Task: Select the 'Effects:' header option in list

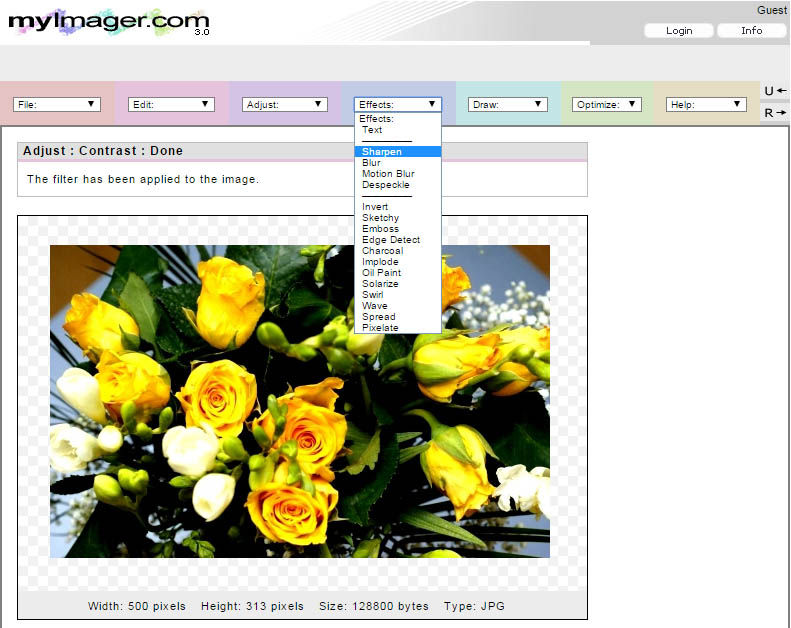Action: pos(398,119)
